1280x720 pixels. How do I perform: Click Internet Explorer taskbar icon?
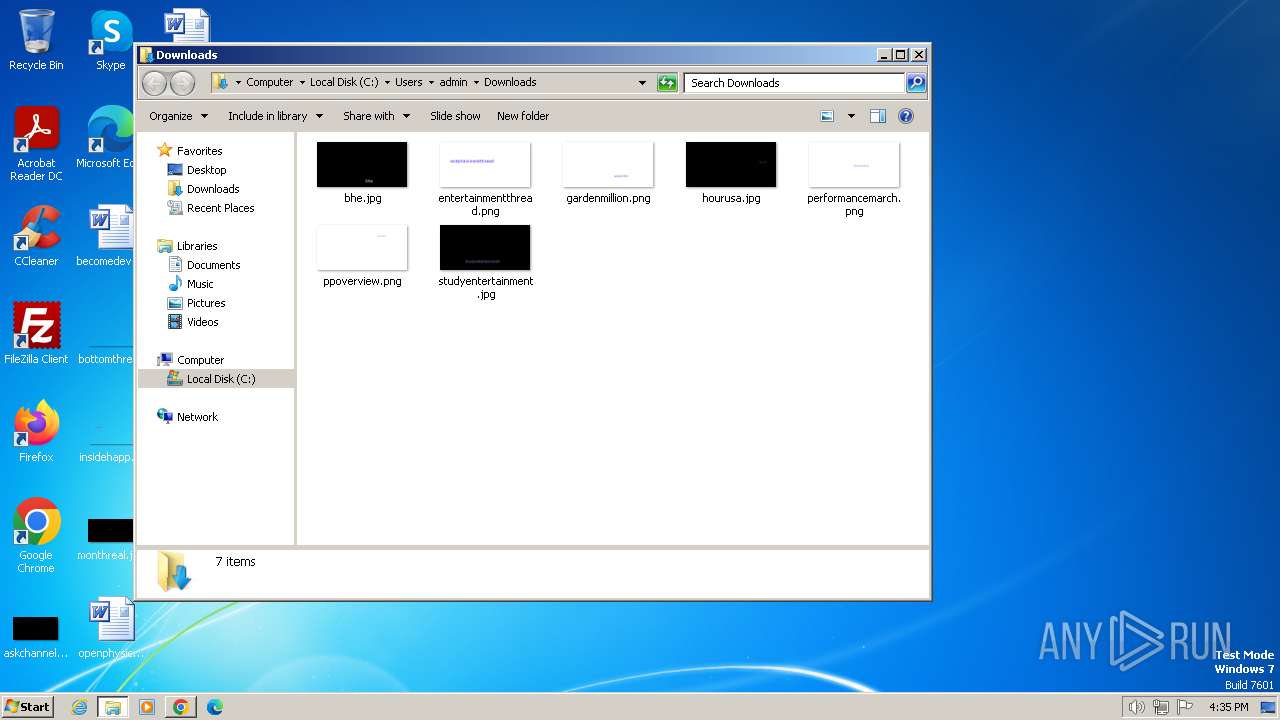pyautogui.click(x=79, y=707)
